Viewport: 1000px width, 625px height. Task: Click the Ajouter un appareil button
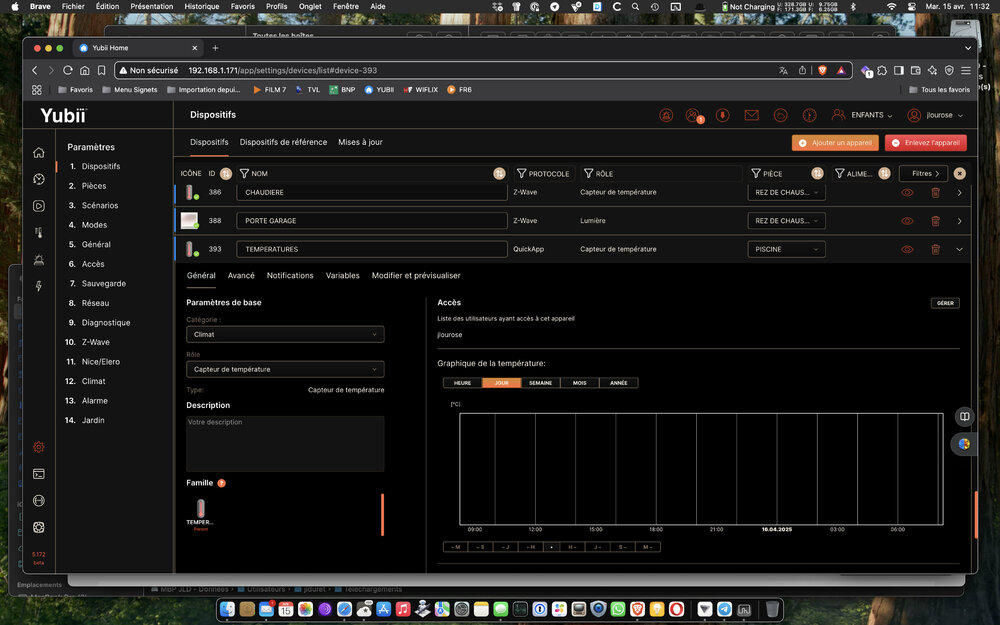pyautogui.click(x=835, y=143)
